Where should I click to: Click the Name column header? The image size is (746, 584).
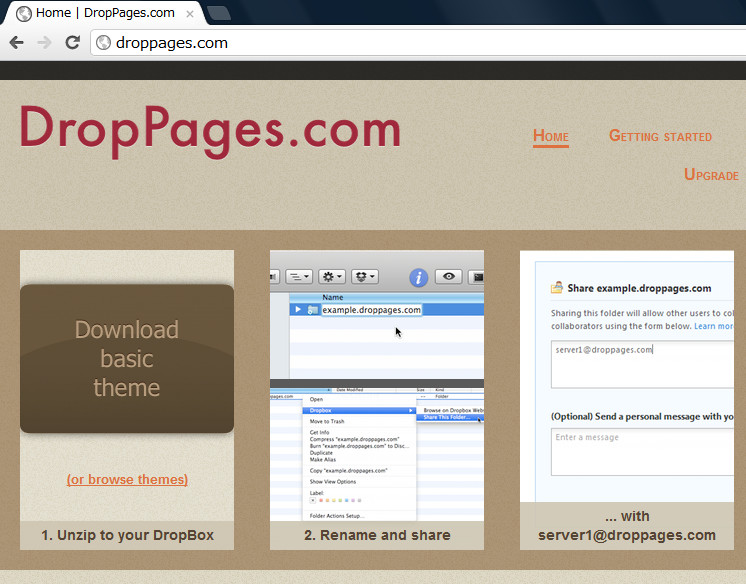(x=333, y=297)
